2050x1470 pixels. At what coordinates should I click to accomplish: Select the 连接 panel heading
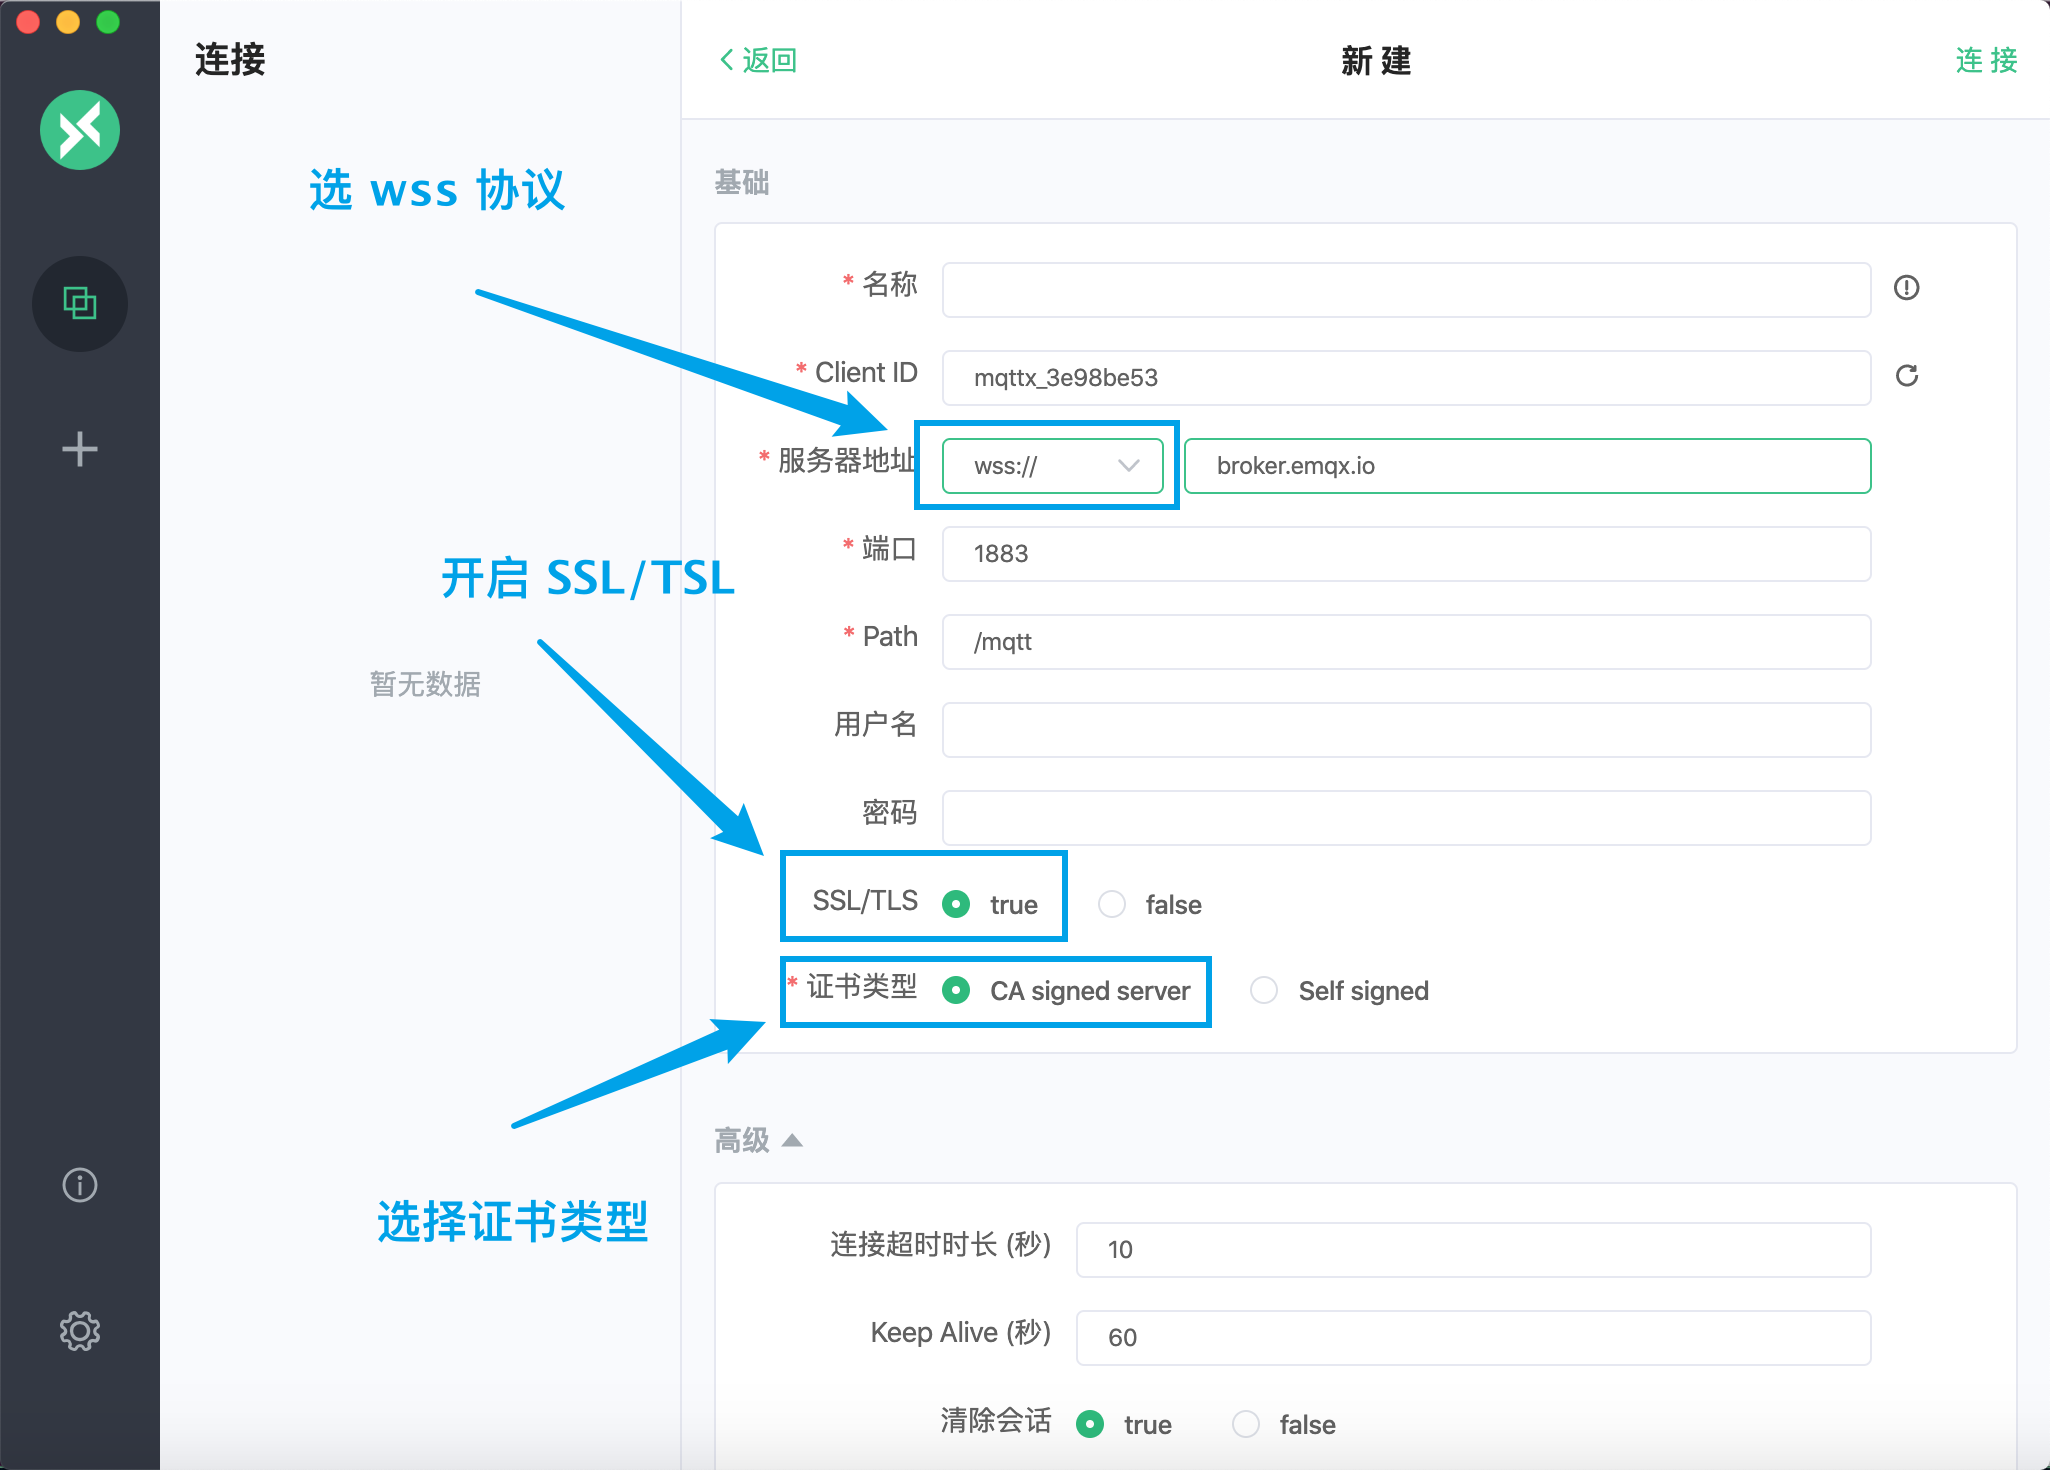coord(231,60)
